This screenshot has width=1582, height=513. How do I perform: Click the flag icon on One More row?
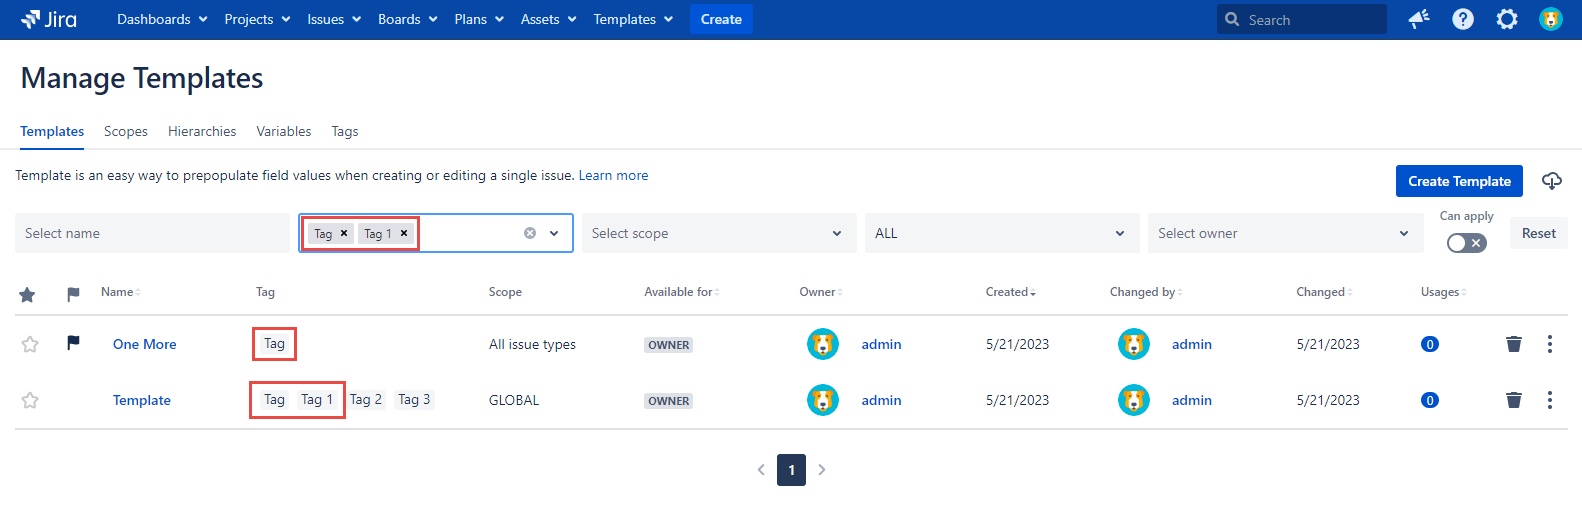(73, 343)
